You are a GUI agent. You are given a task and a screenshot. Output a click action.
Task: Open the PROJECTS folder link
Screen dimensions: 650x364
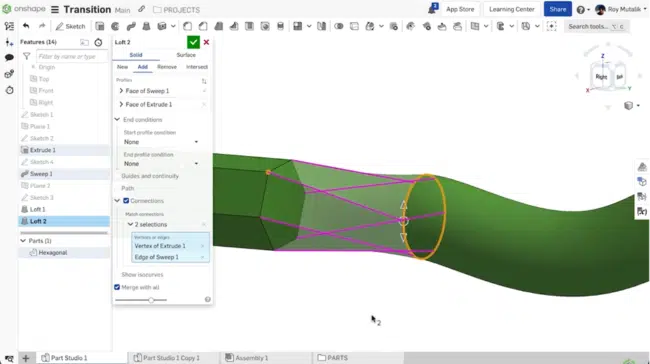click(x=177, y=10)
